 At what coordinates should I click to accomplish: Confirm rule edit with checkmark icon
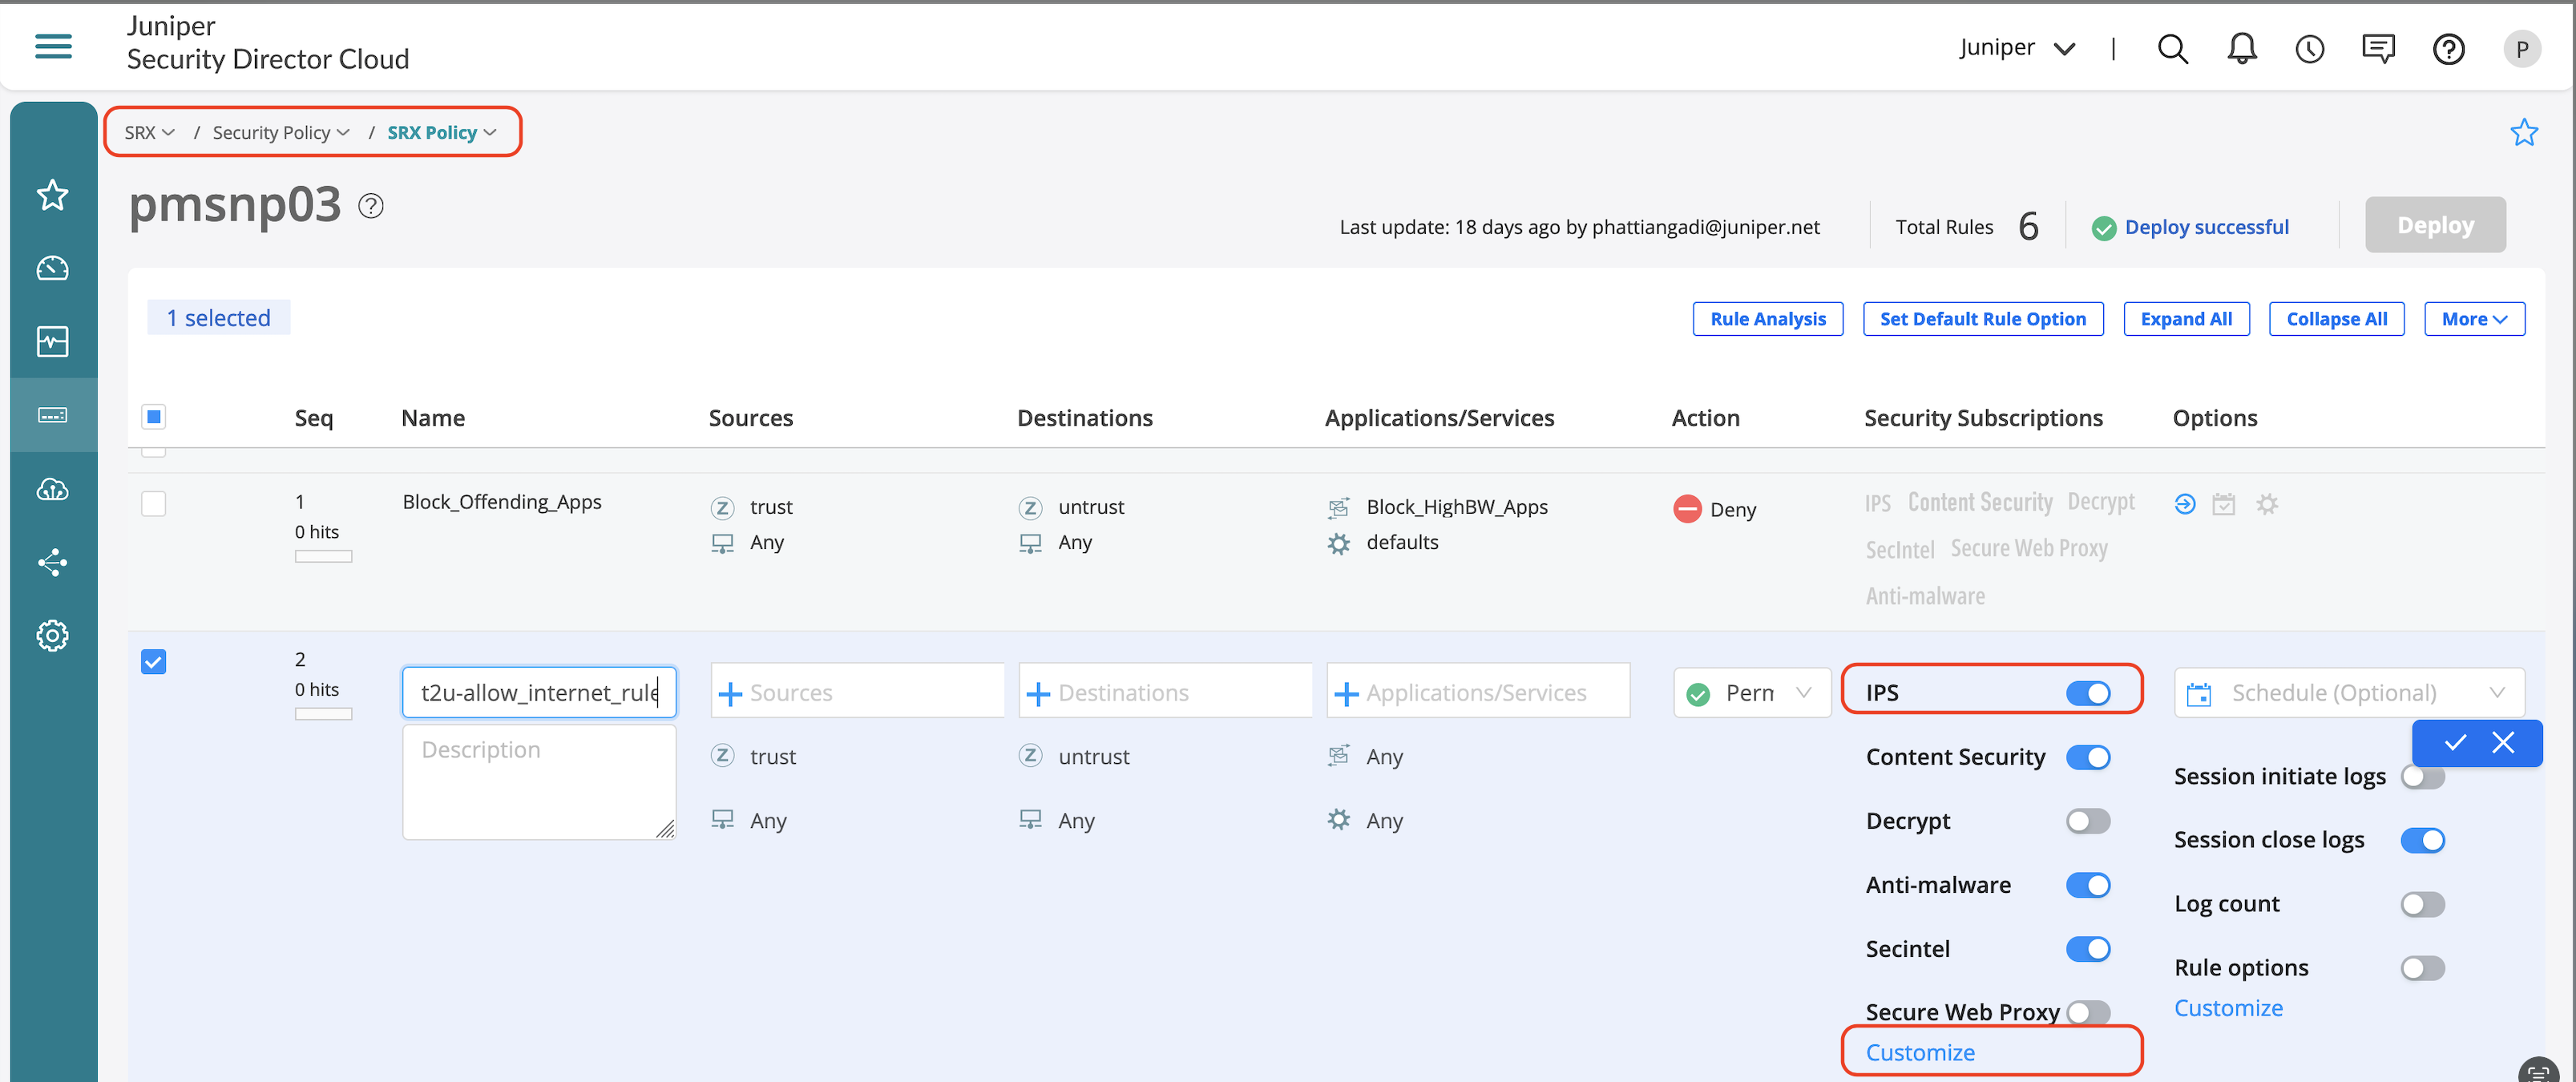[2455, 743]
